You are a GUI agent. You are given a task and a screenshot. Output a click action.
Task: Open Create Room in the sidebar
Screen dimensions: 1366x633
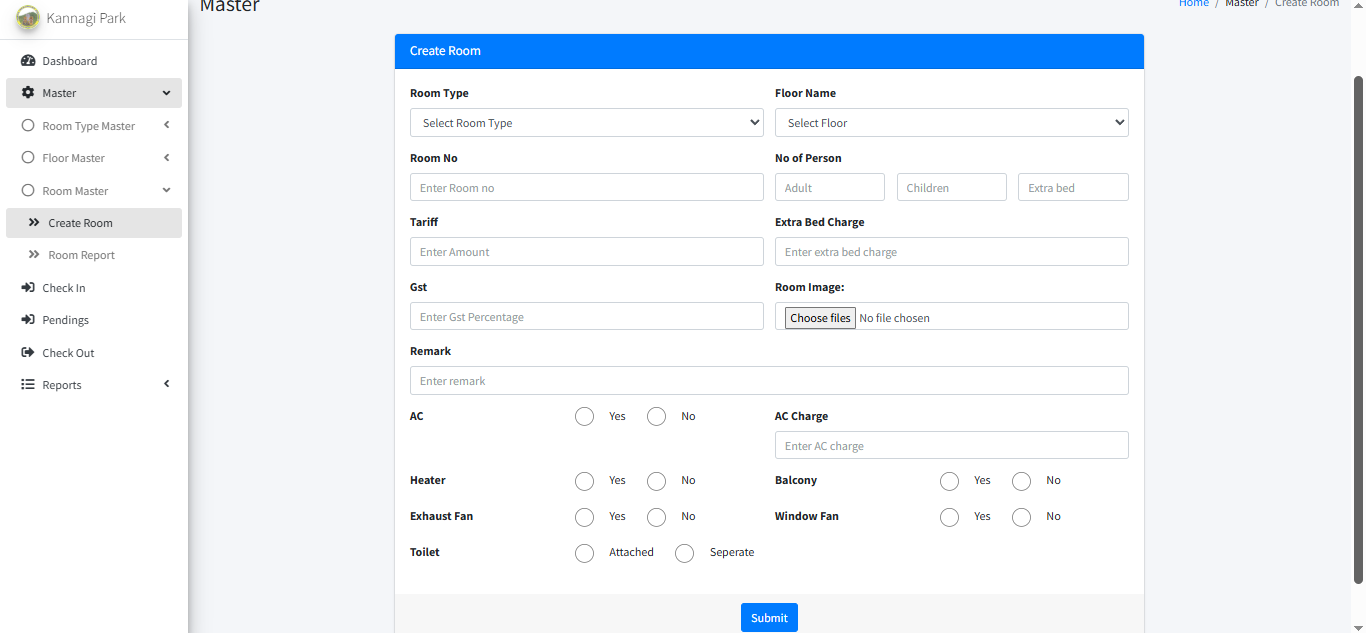tap(80, 223)
